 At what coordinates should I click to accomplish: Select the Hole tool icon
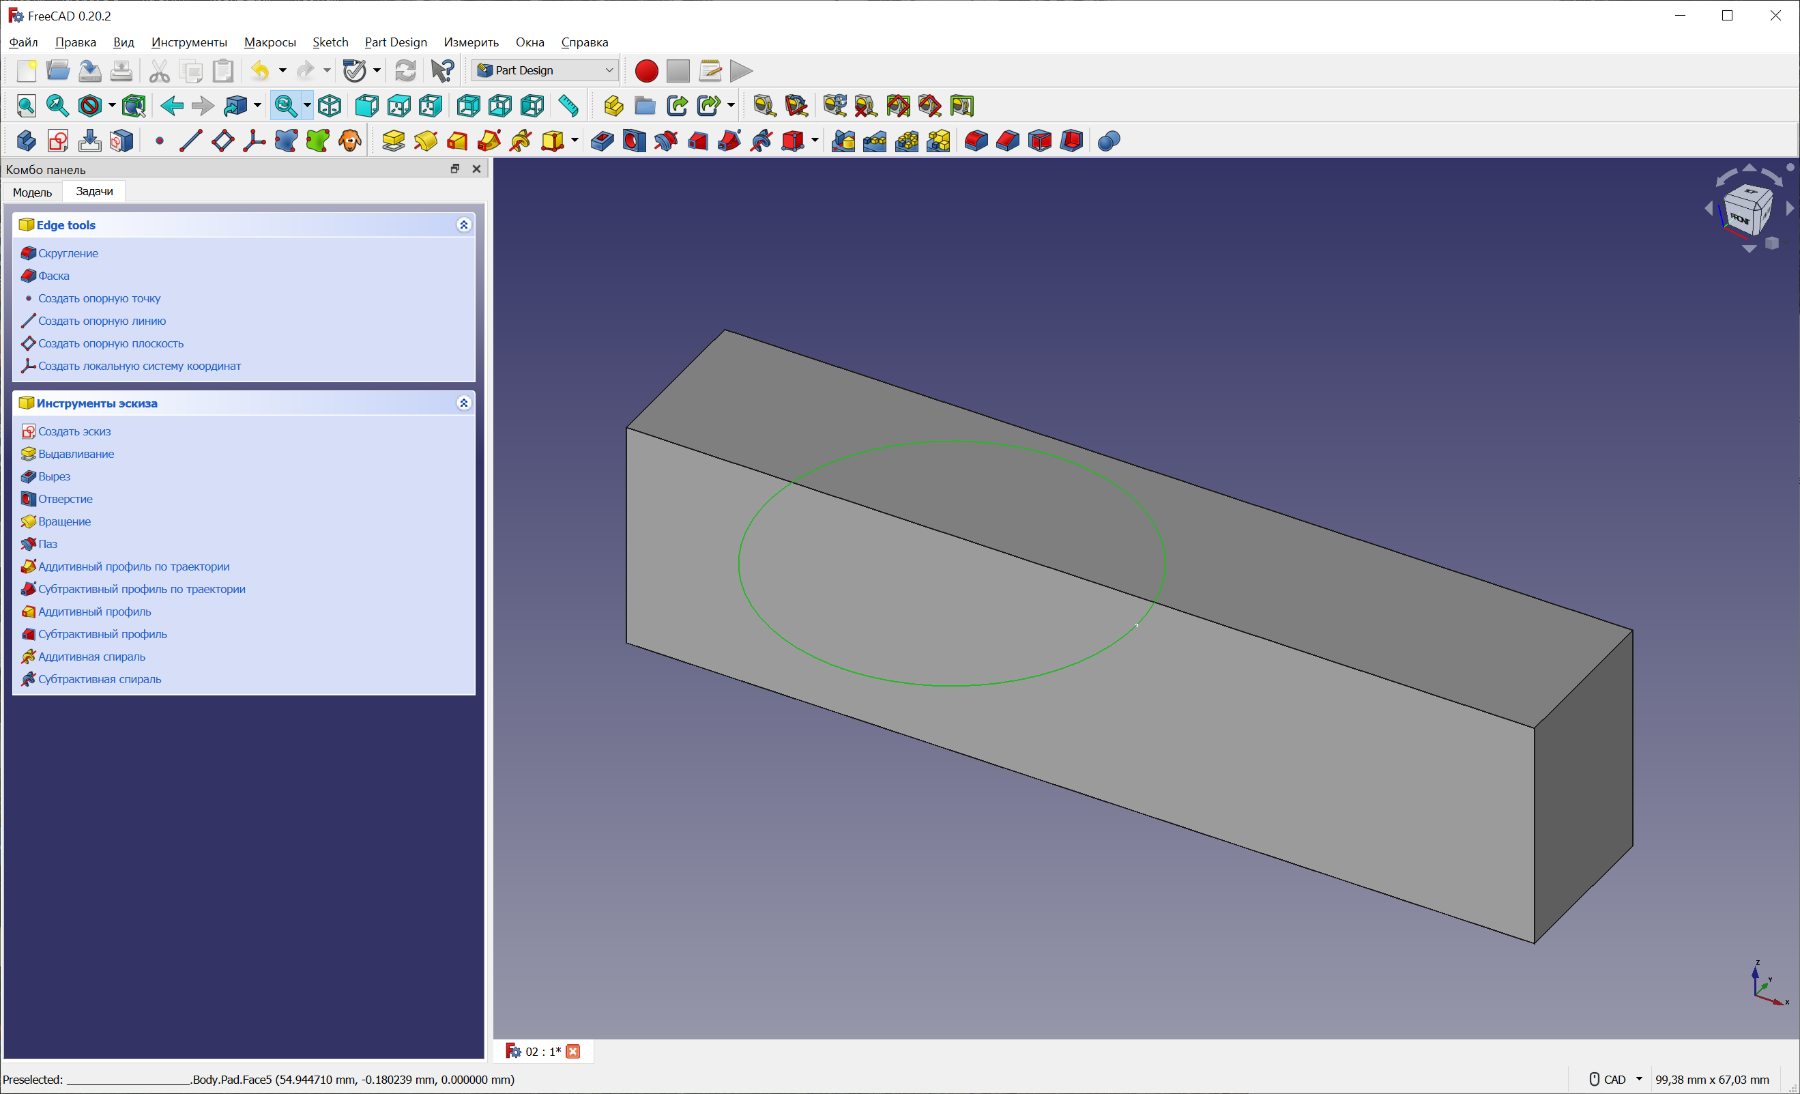pos(634,141)
